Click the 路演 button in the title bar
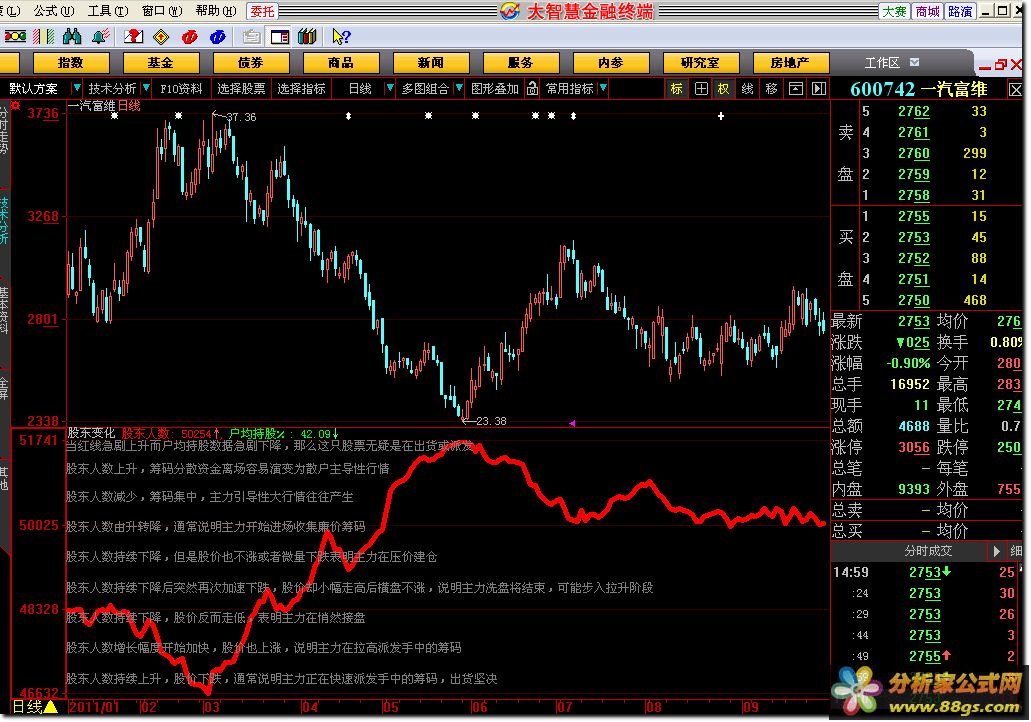This screenshot has height=722, width=1031. click(x=960, y=11)
